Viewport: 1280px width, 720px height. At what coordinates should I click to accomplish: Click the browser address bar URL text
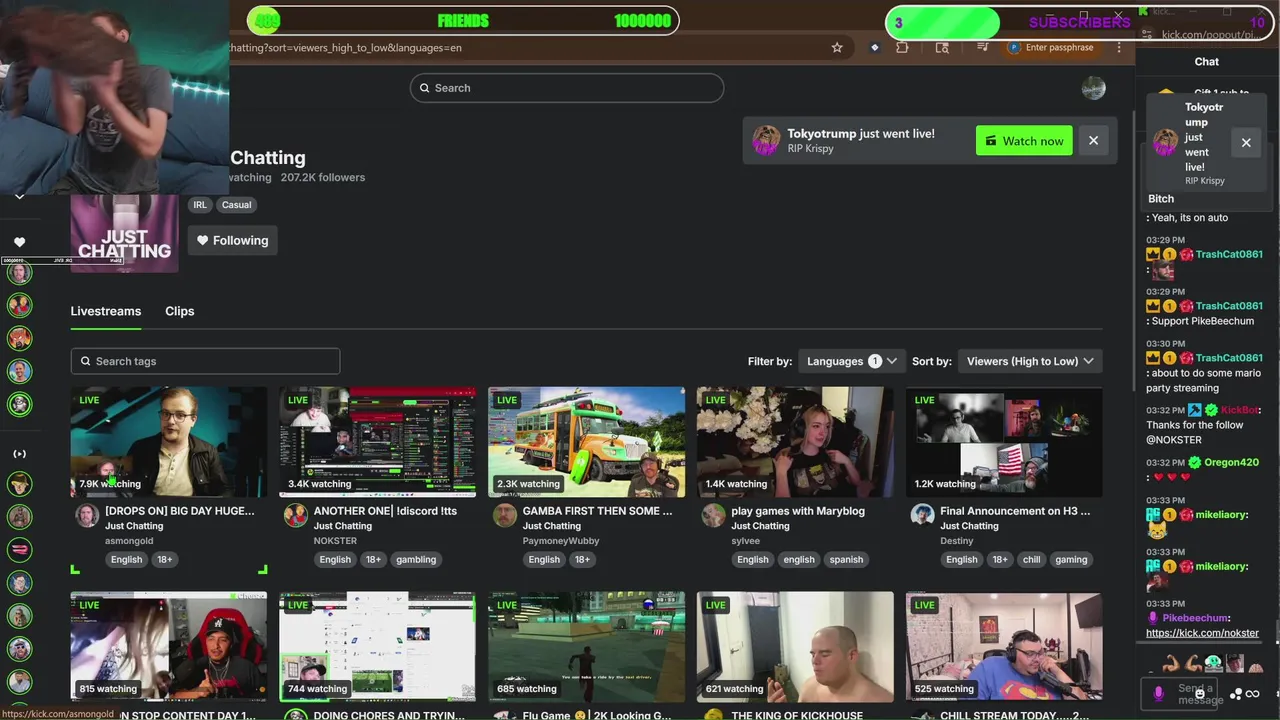[345, 47]
